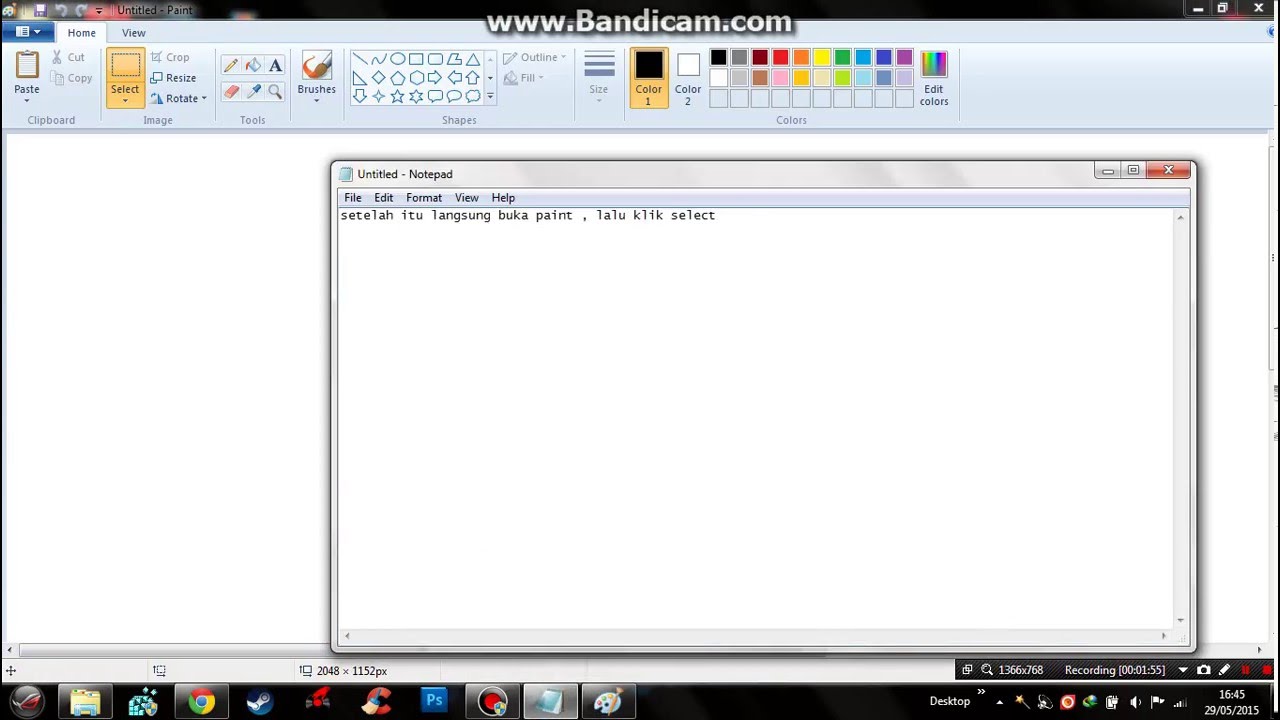
Task: Select the Line shape
Action: (359, 59)
